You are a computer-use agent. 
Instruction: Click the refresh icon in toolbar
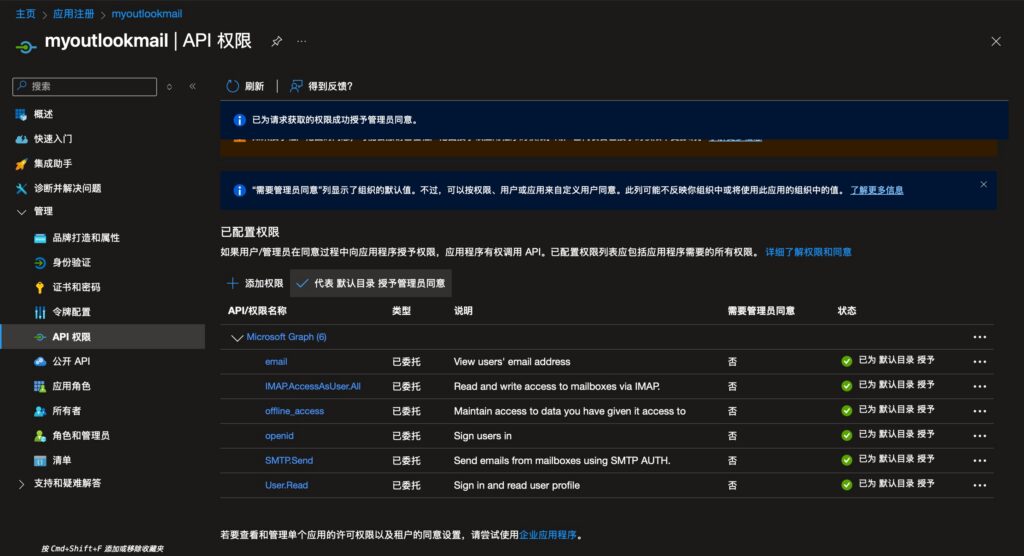(233, 86)
